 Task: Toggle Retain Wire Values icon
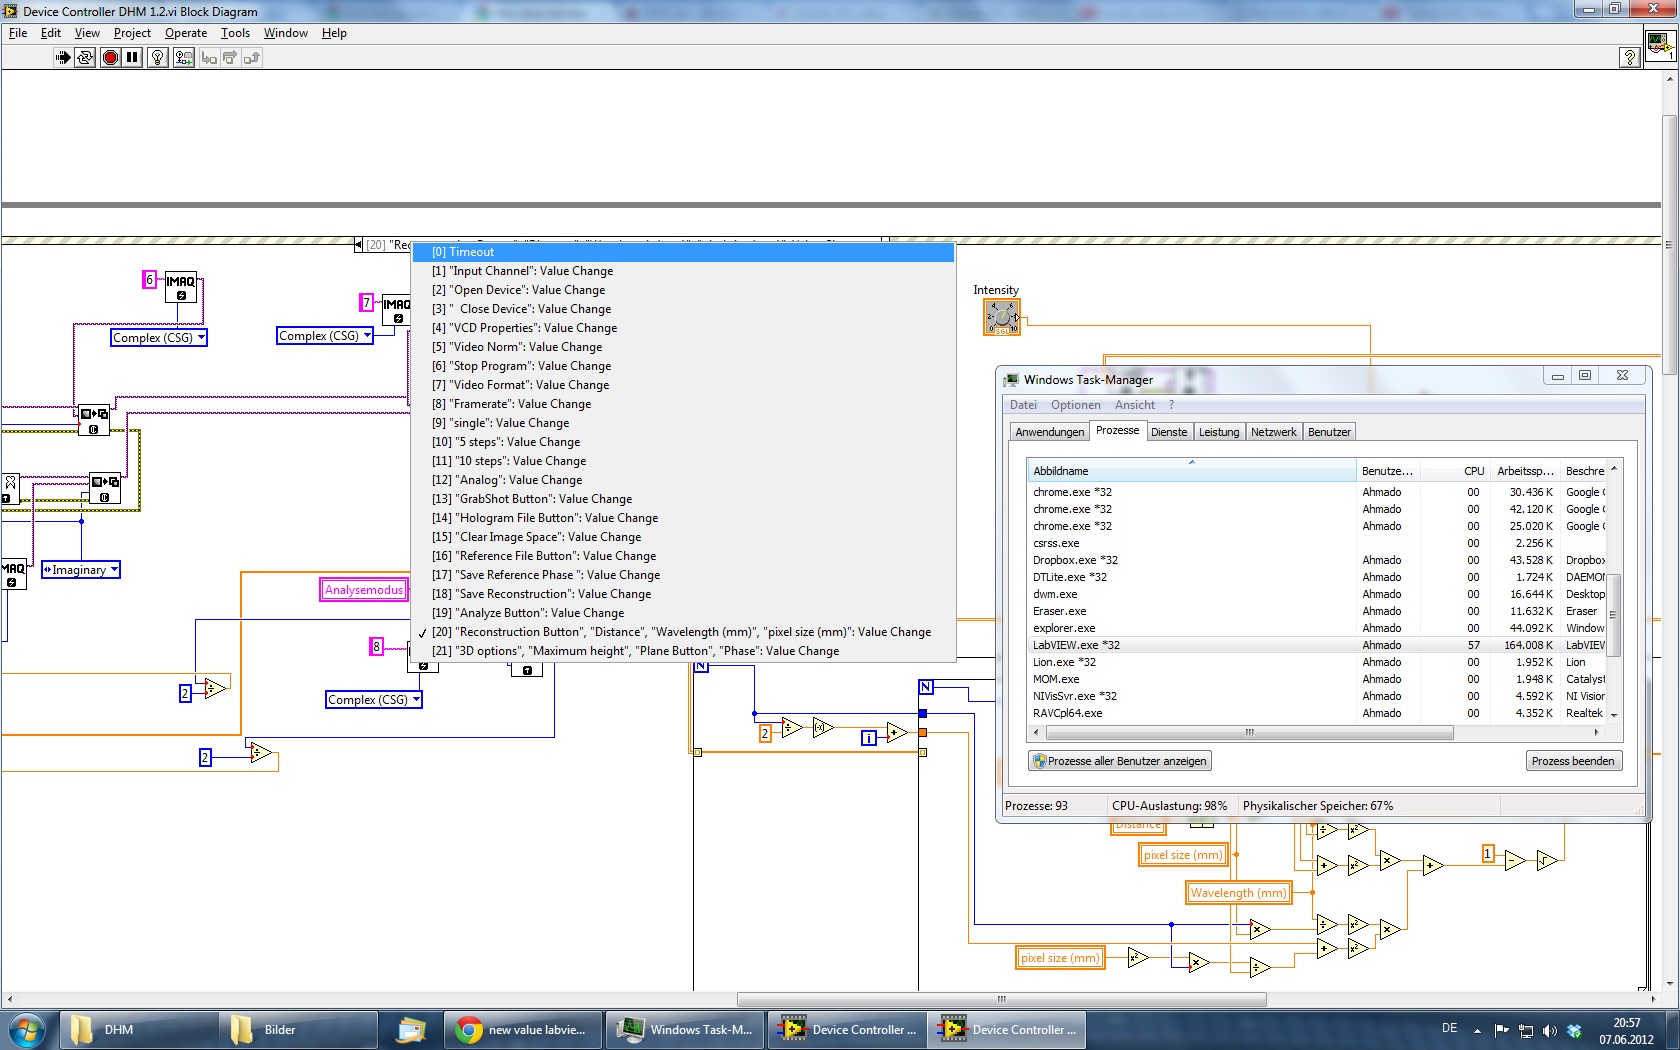[x=183, y=58]
